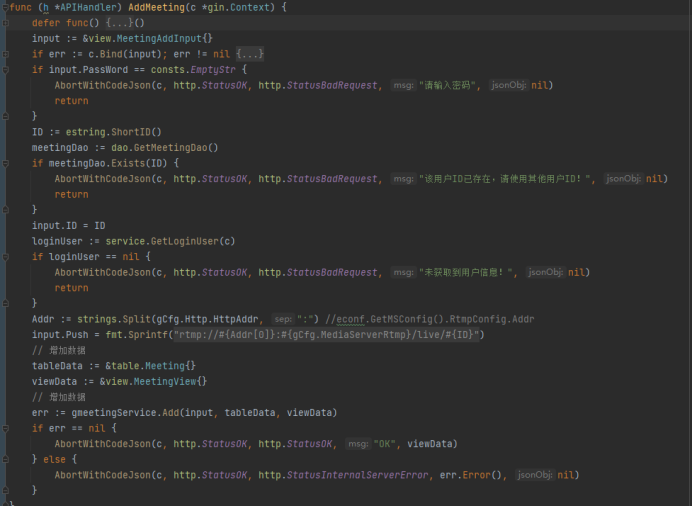Click the {...} placeholder after defer func()

coord(119,23)
